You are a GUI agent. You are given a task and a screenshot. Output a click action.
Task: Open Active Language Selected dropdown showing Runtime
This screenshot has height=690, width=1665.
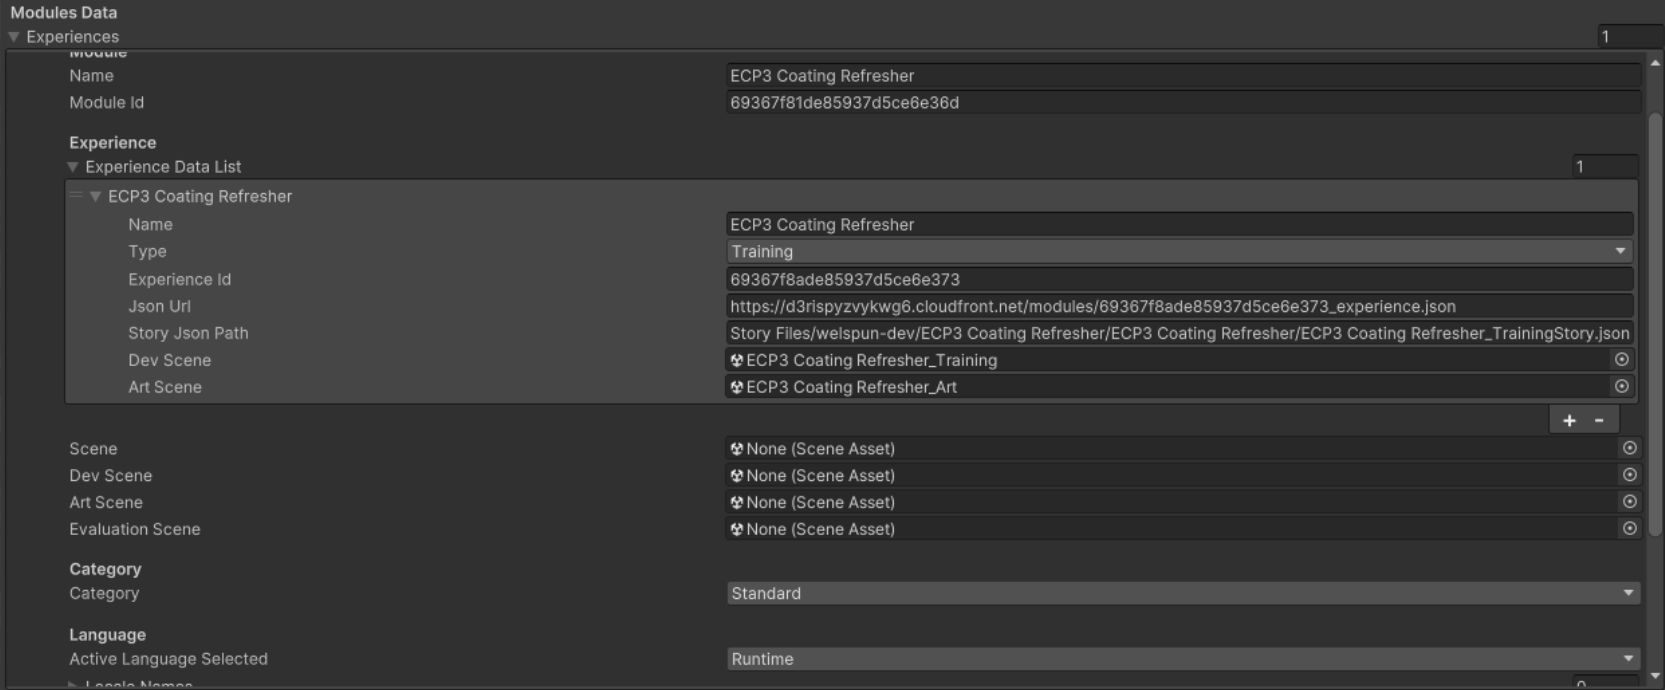point(1183,660)
